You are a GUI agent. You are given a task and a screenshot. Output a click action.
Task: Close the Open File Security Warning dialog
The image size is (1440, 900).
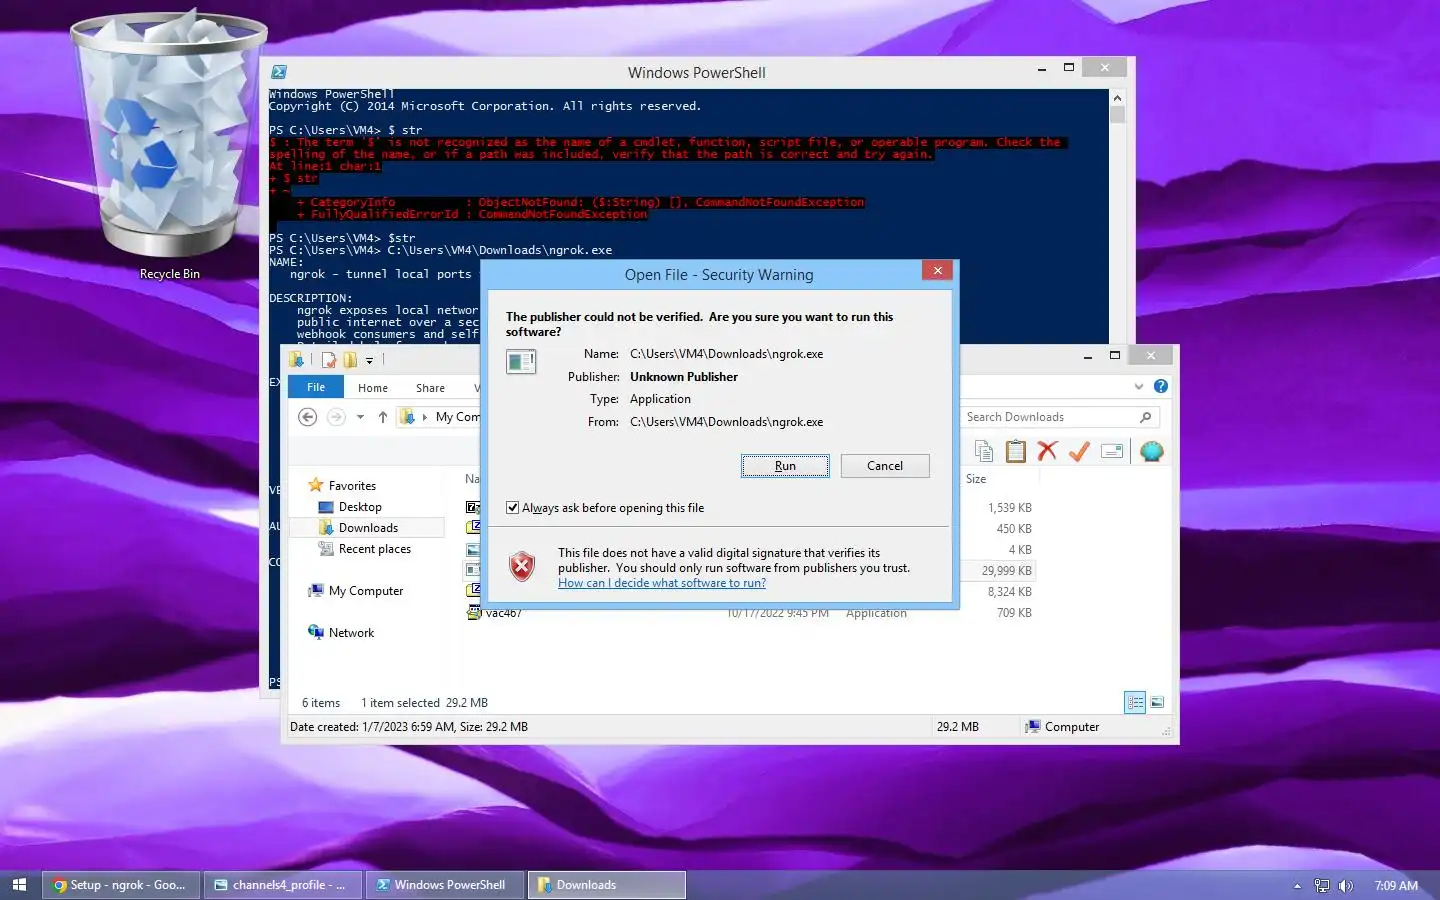click(937, 270)
